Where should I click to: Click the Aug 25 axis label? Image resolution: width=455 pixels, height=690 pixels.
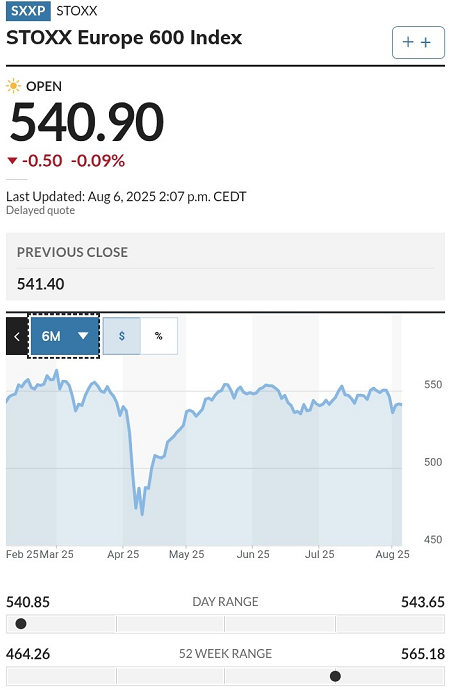point(393,554)
